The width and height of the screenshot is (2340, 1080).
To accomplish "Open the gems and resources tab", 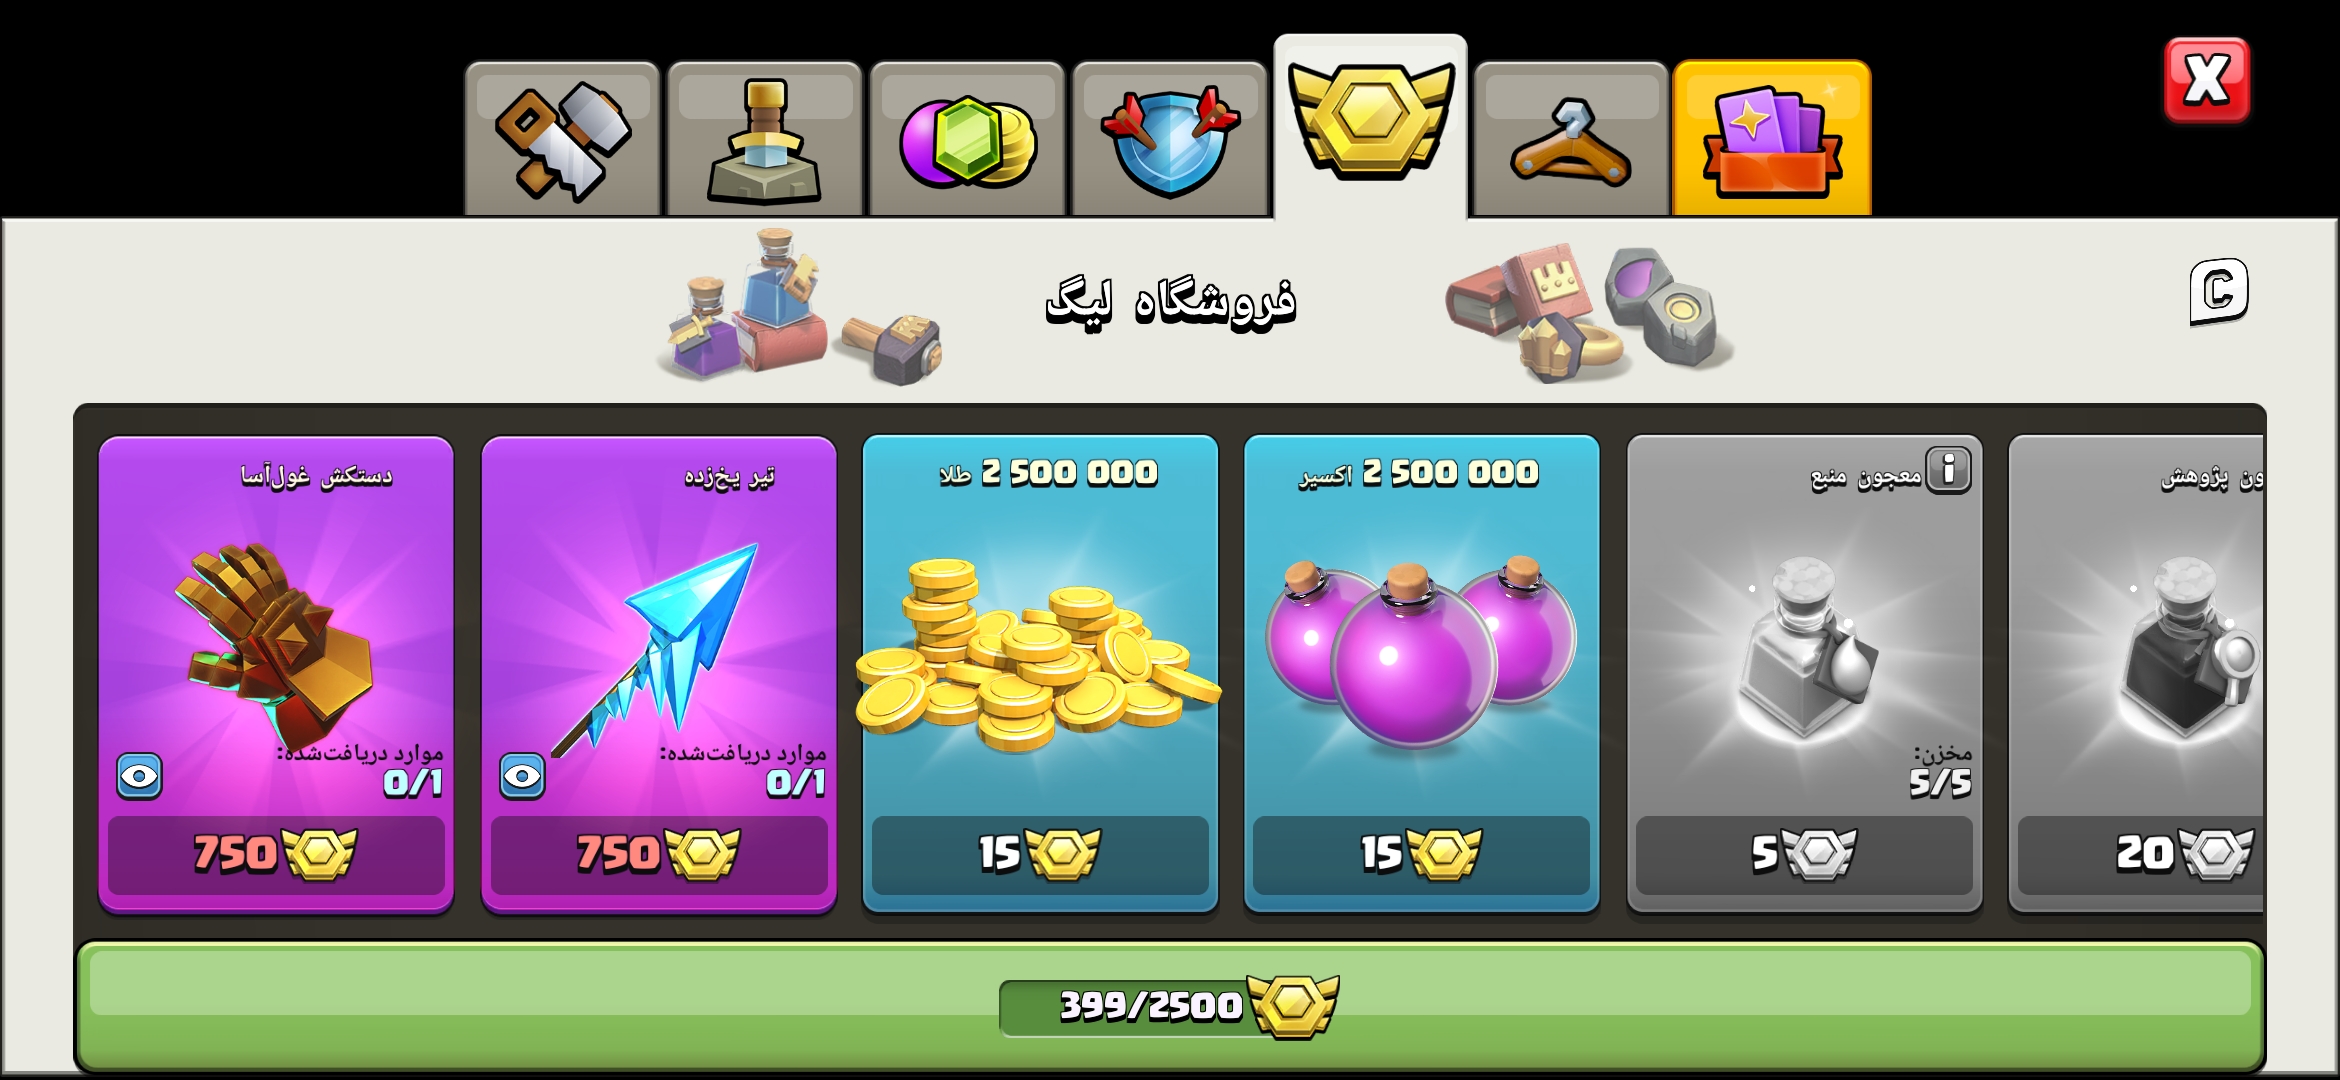I will coord(967,139).
